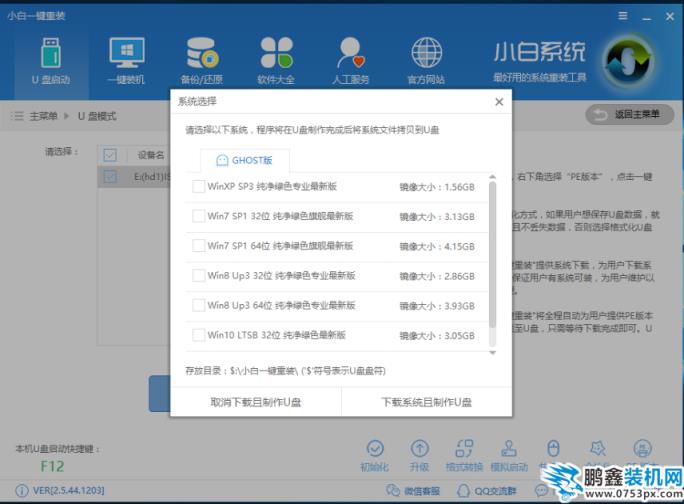Open the U盘启动 tool icon
Image resolution: width=684 pixels, height=504 pixels.
click(51, 53)
